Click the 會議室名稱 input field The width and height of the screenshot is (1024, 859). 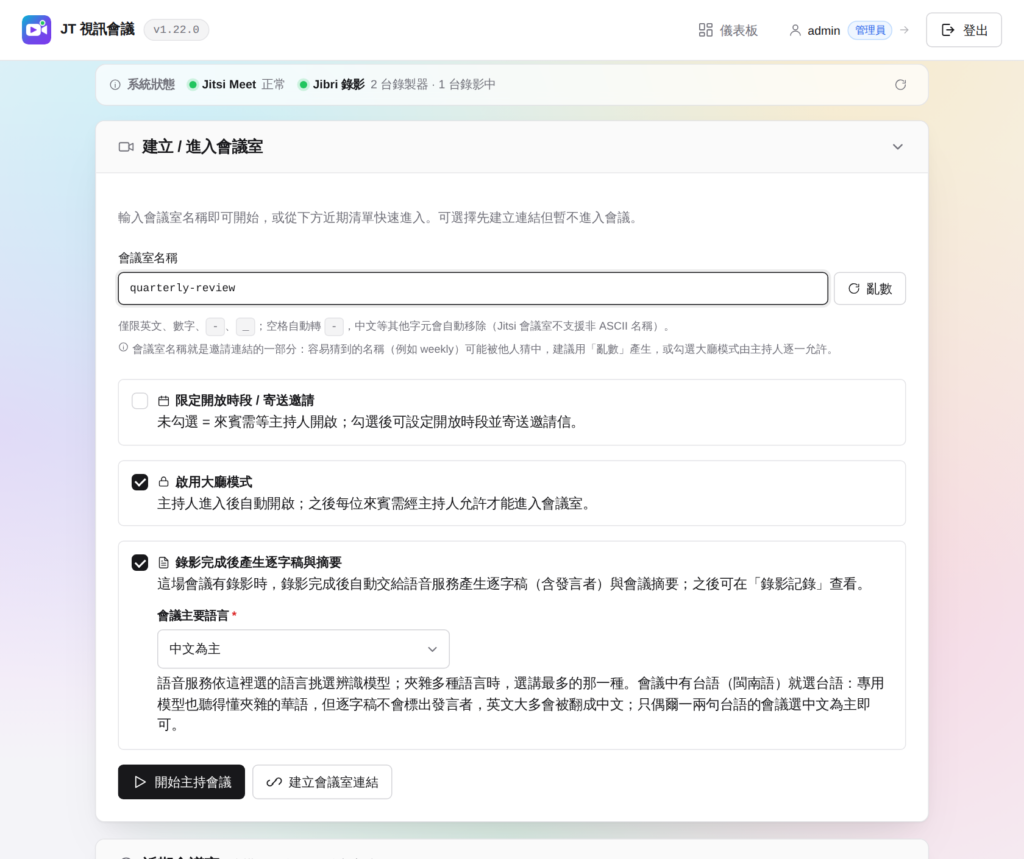[473, 289]
